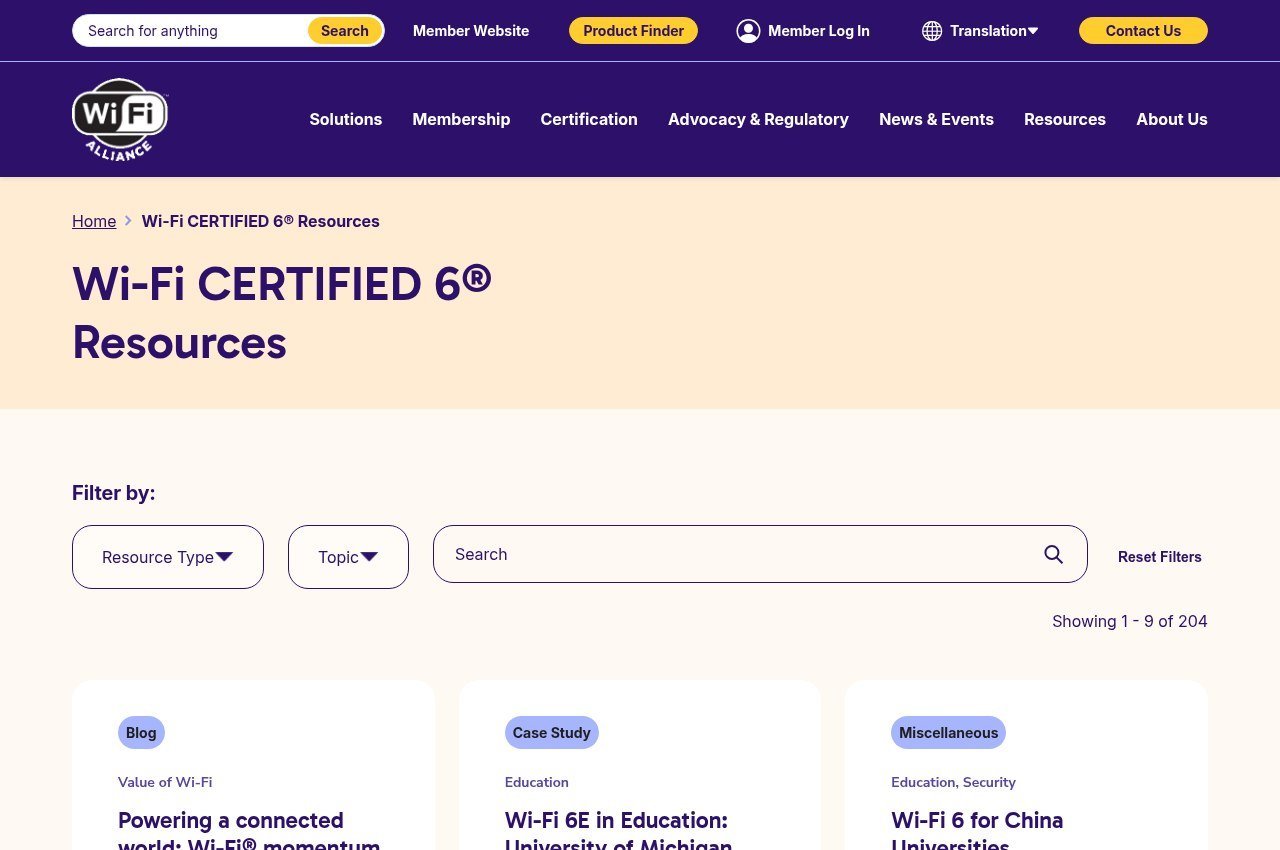Expand the Resource Type filter

click(x=168, y=557)
